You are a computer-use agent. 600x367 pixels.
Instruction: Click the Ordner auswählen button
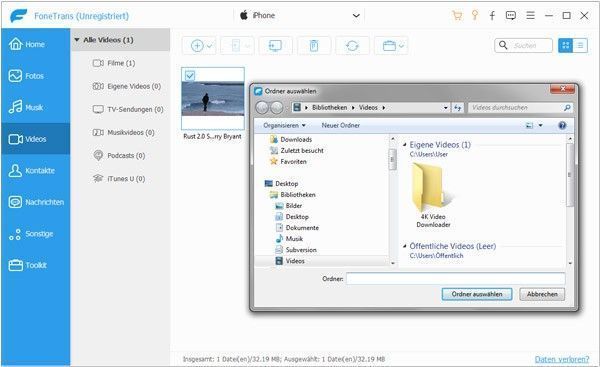coord(477,294)
